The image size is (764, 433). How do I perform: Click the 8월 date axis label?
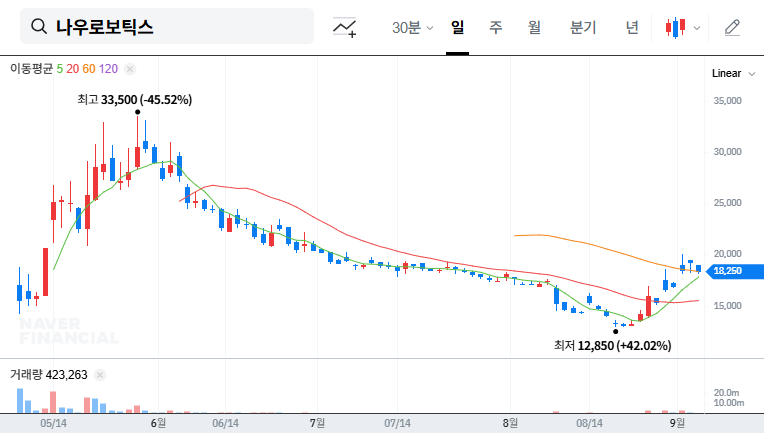point(510,423)
